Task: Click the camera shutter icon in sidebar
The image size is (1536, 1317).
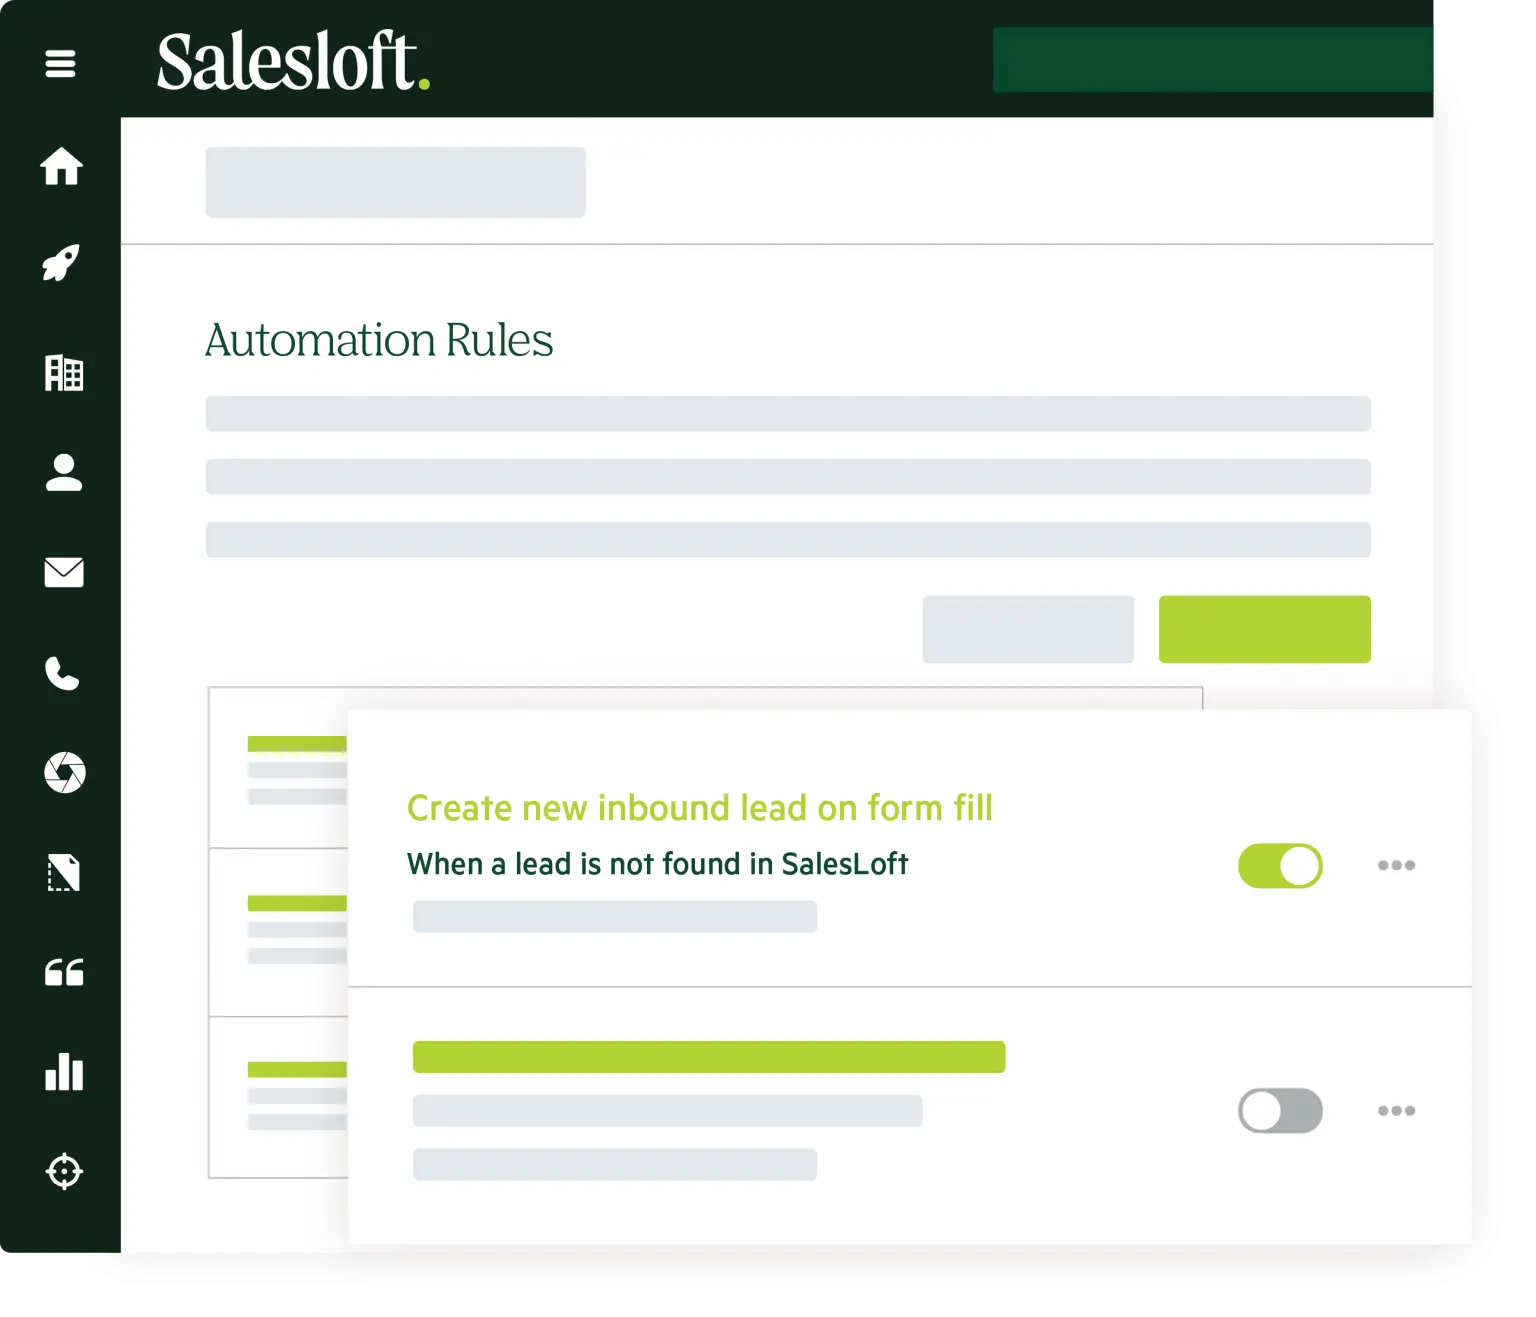Action: pos(65,772)
